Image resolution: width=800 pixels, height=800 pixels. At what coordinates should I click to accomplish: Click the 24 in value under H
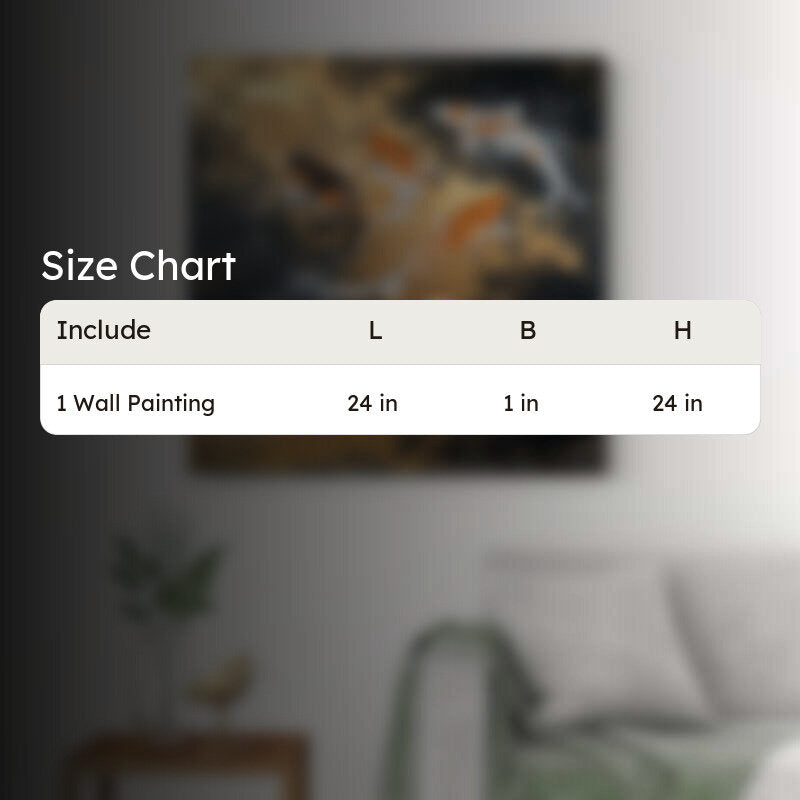678,404
